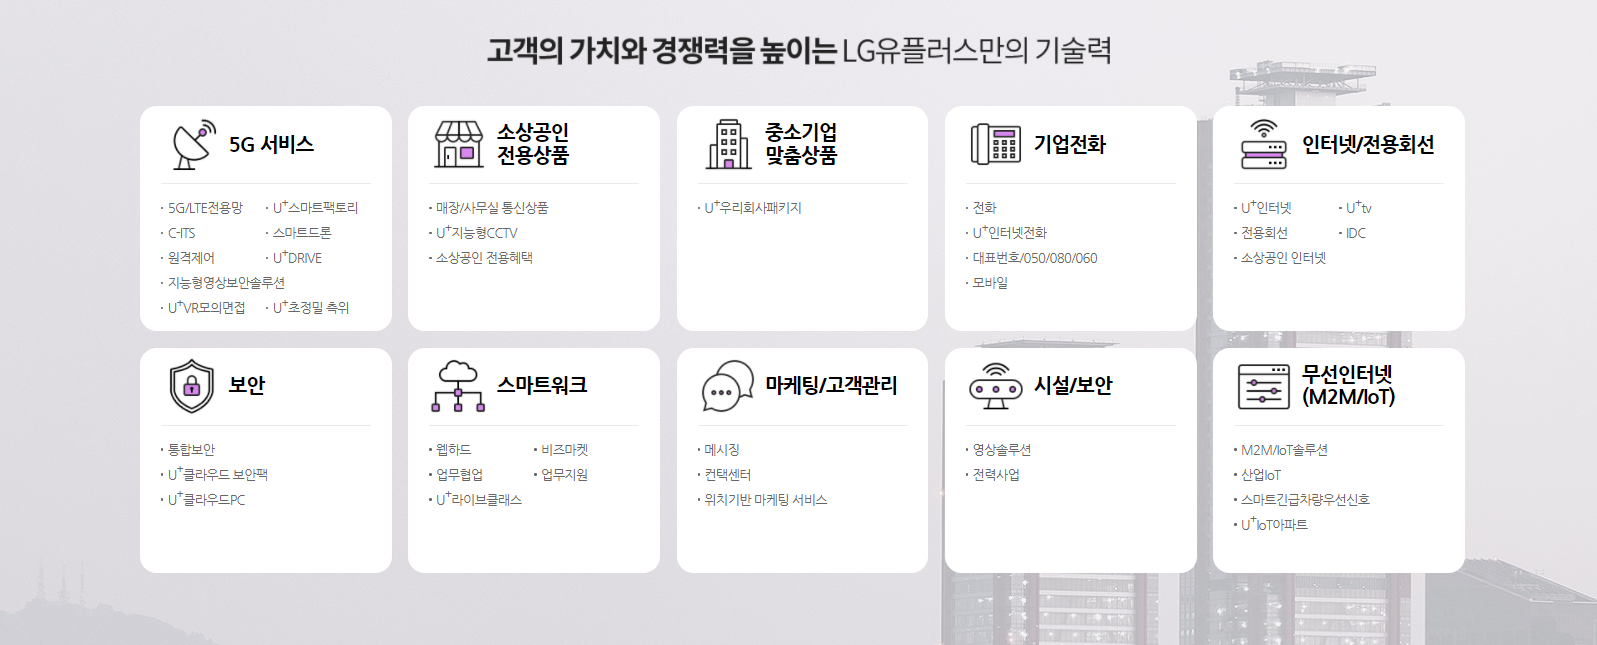Open the 5G/LTE전용망 link
The width and height of the screenshot is (1597, 645).
(205, 208)
